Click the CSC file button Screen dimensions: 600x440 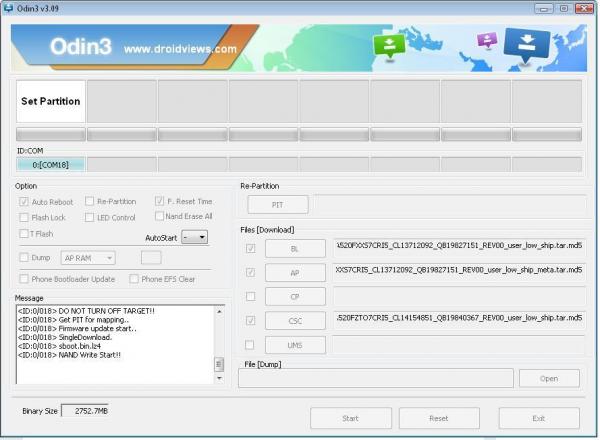[295, 321]
